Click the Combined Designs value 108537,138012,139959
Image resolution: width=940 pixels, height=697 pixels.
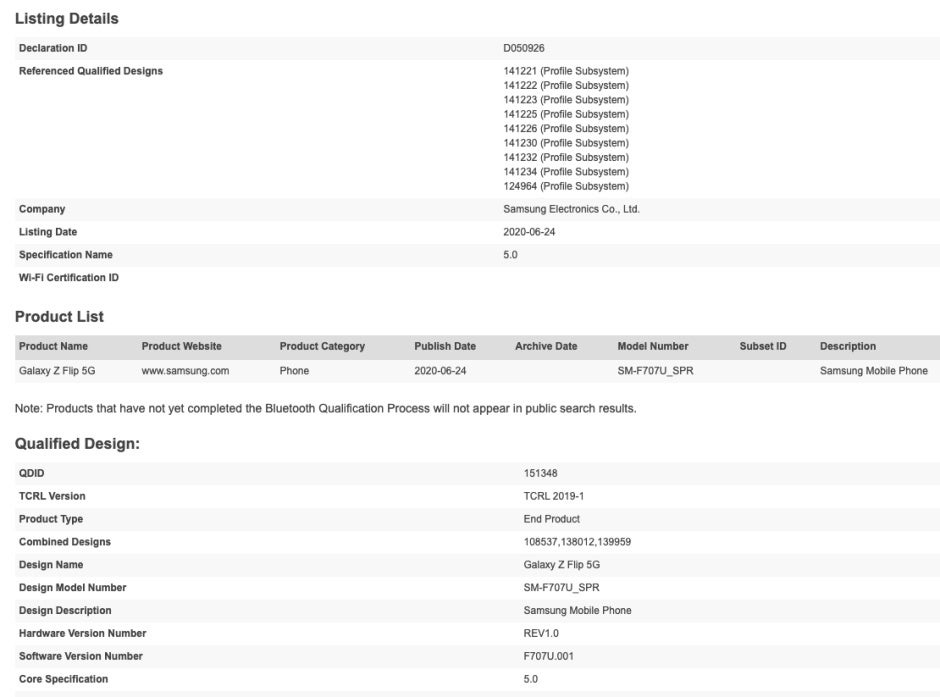tap(577, 542)
